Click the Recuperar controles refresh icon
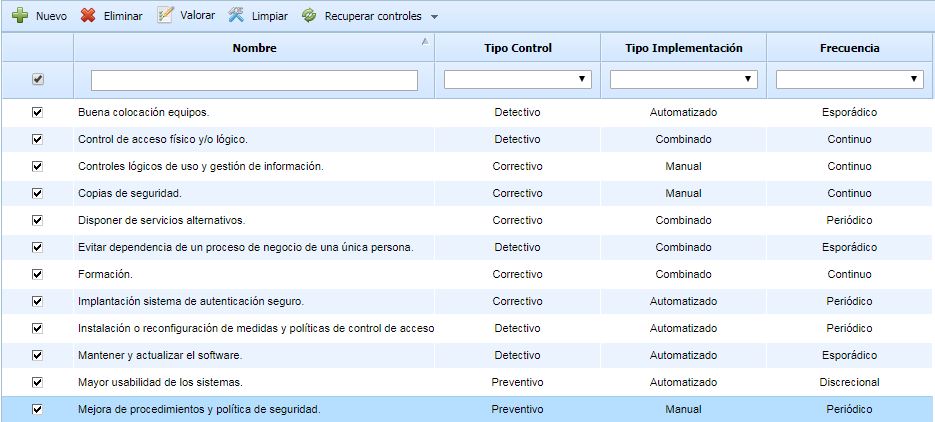This screenshot has width=935, height=422. tap(309, 16)
